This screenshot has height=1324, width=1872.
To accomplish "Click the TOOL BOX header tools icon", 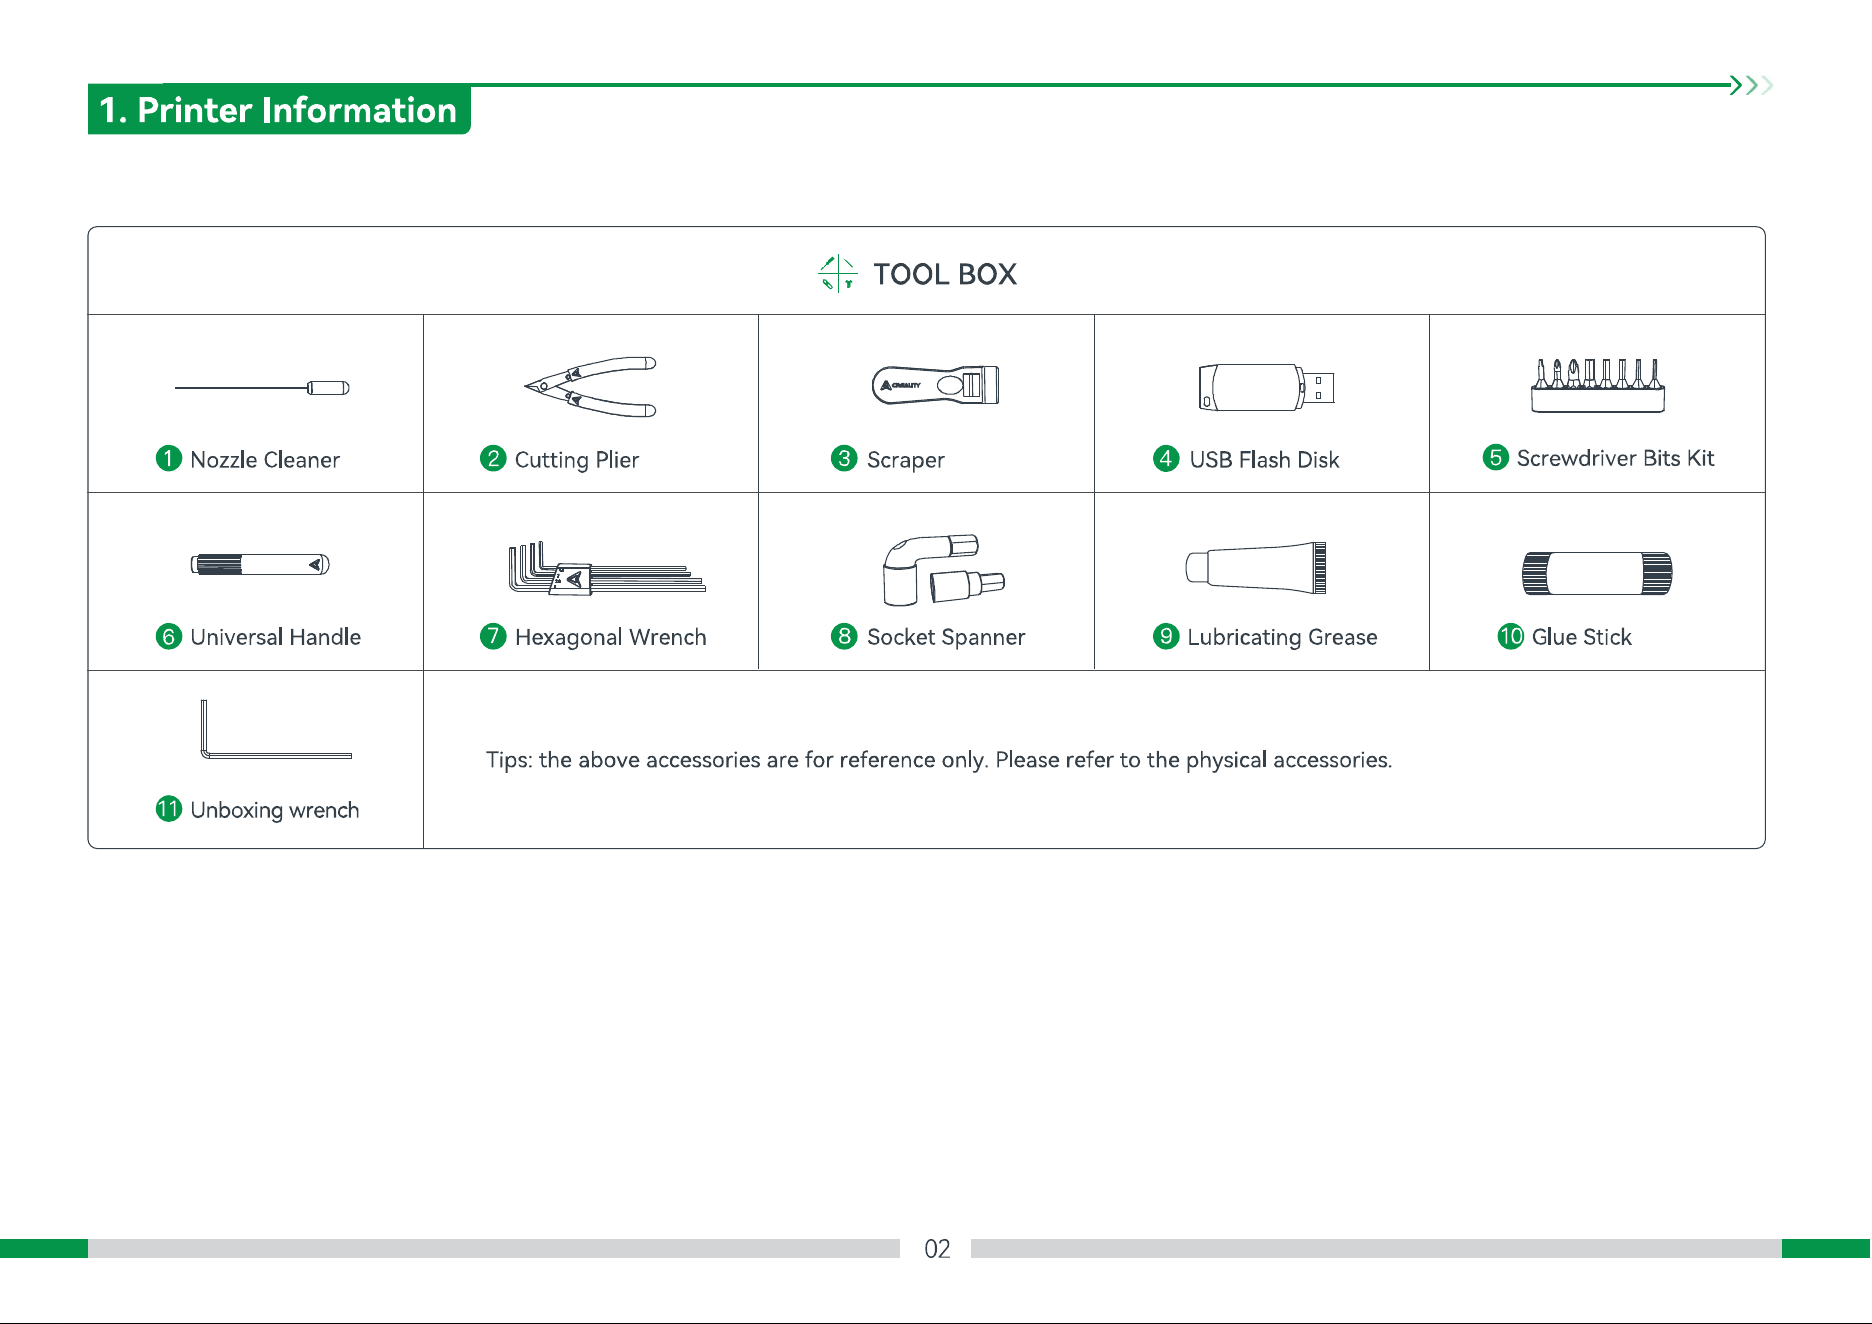I will pyautogui.click(x=838, y=274).
